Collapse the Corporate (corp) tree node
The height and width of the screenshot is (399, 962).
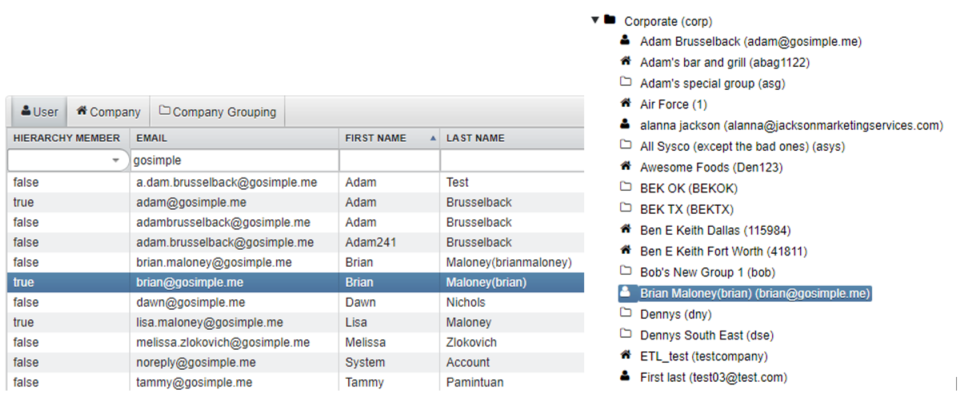click(x=595, y=20)
